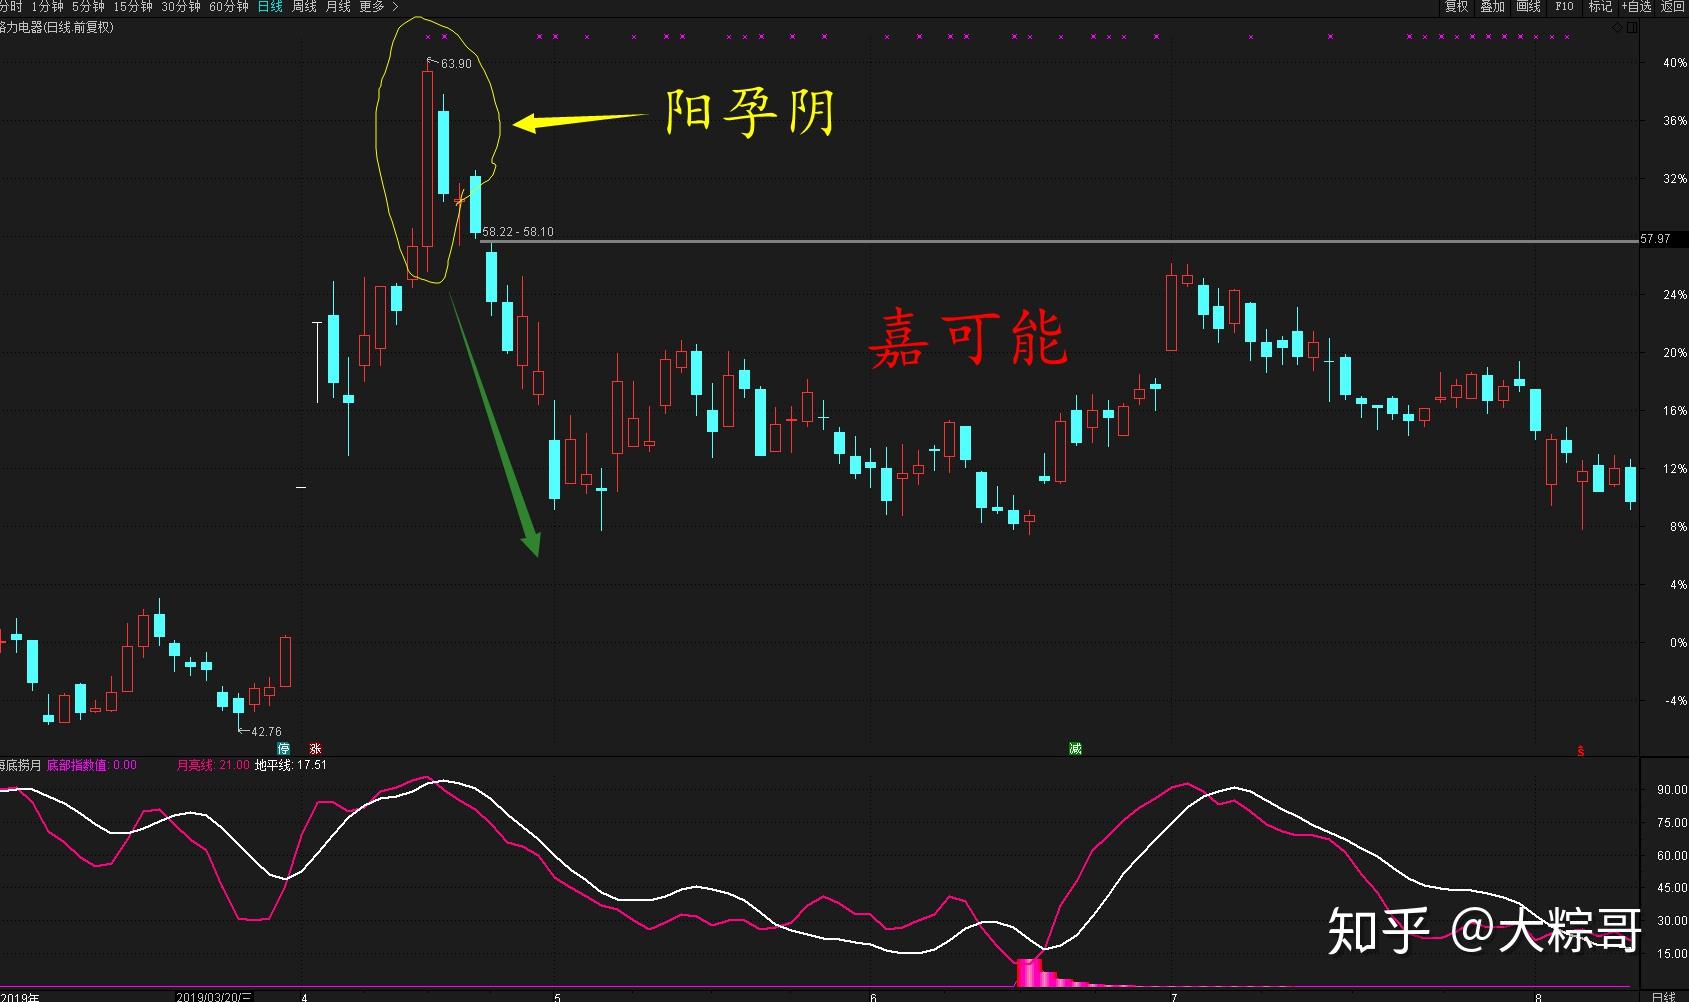This screenshot has width=1689, height=1002.
Task: Click the panel layout icon at chart corner
Action: pos(1633,27)
